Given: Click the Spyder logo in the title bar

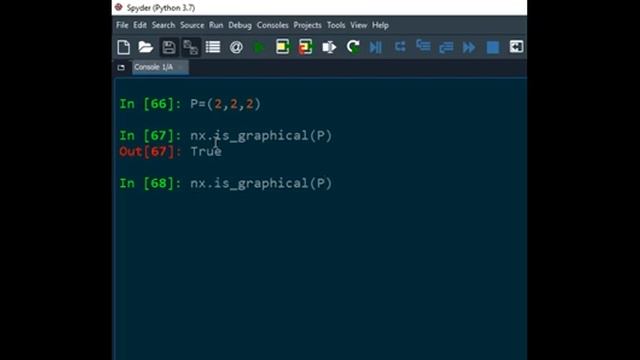Looking at the screenshot, I should (x=119, y=7).
